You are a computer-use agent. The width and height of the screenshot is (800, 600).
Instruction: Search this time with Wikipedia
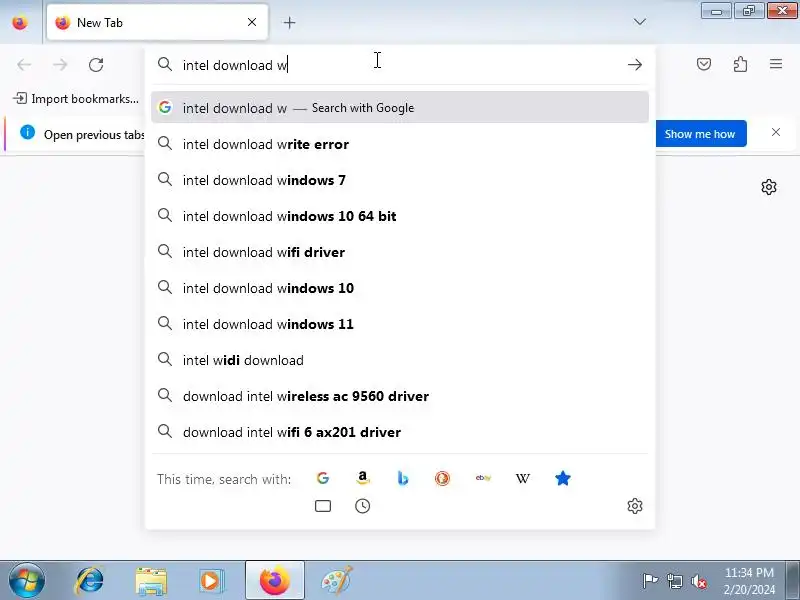coord(522,478)
